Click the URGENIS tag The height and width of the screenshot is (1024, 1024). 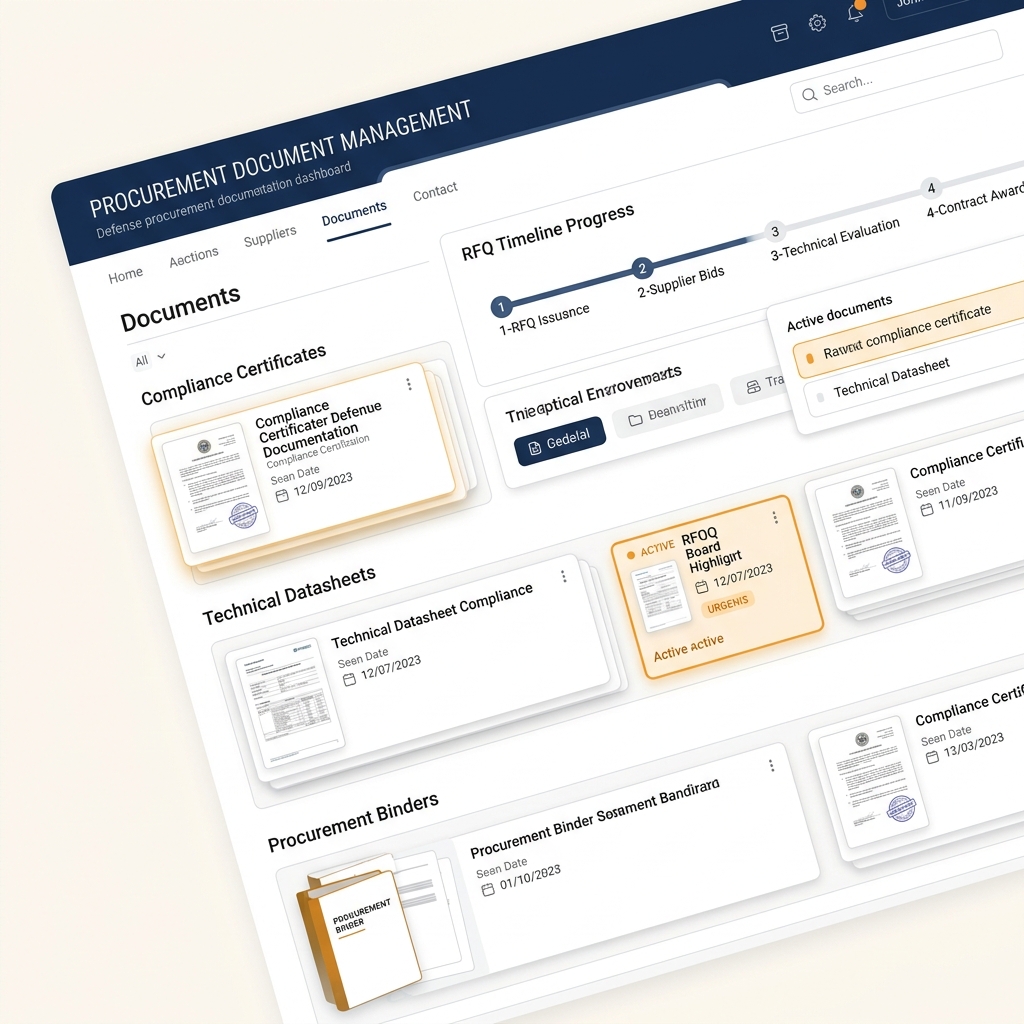pyautogui.click(x=728, y=604)
